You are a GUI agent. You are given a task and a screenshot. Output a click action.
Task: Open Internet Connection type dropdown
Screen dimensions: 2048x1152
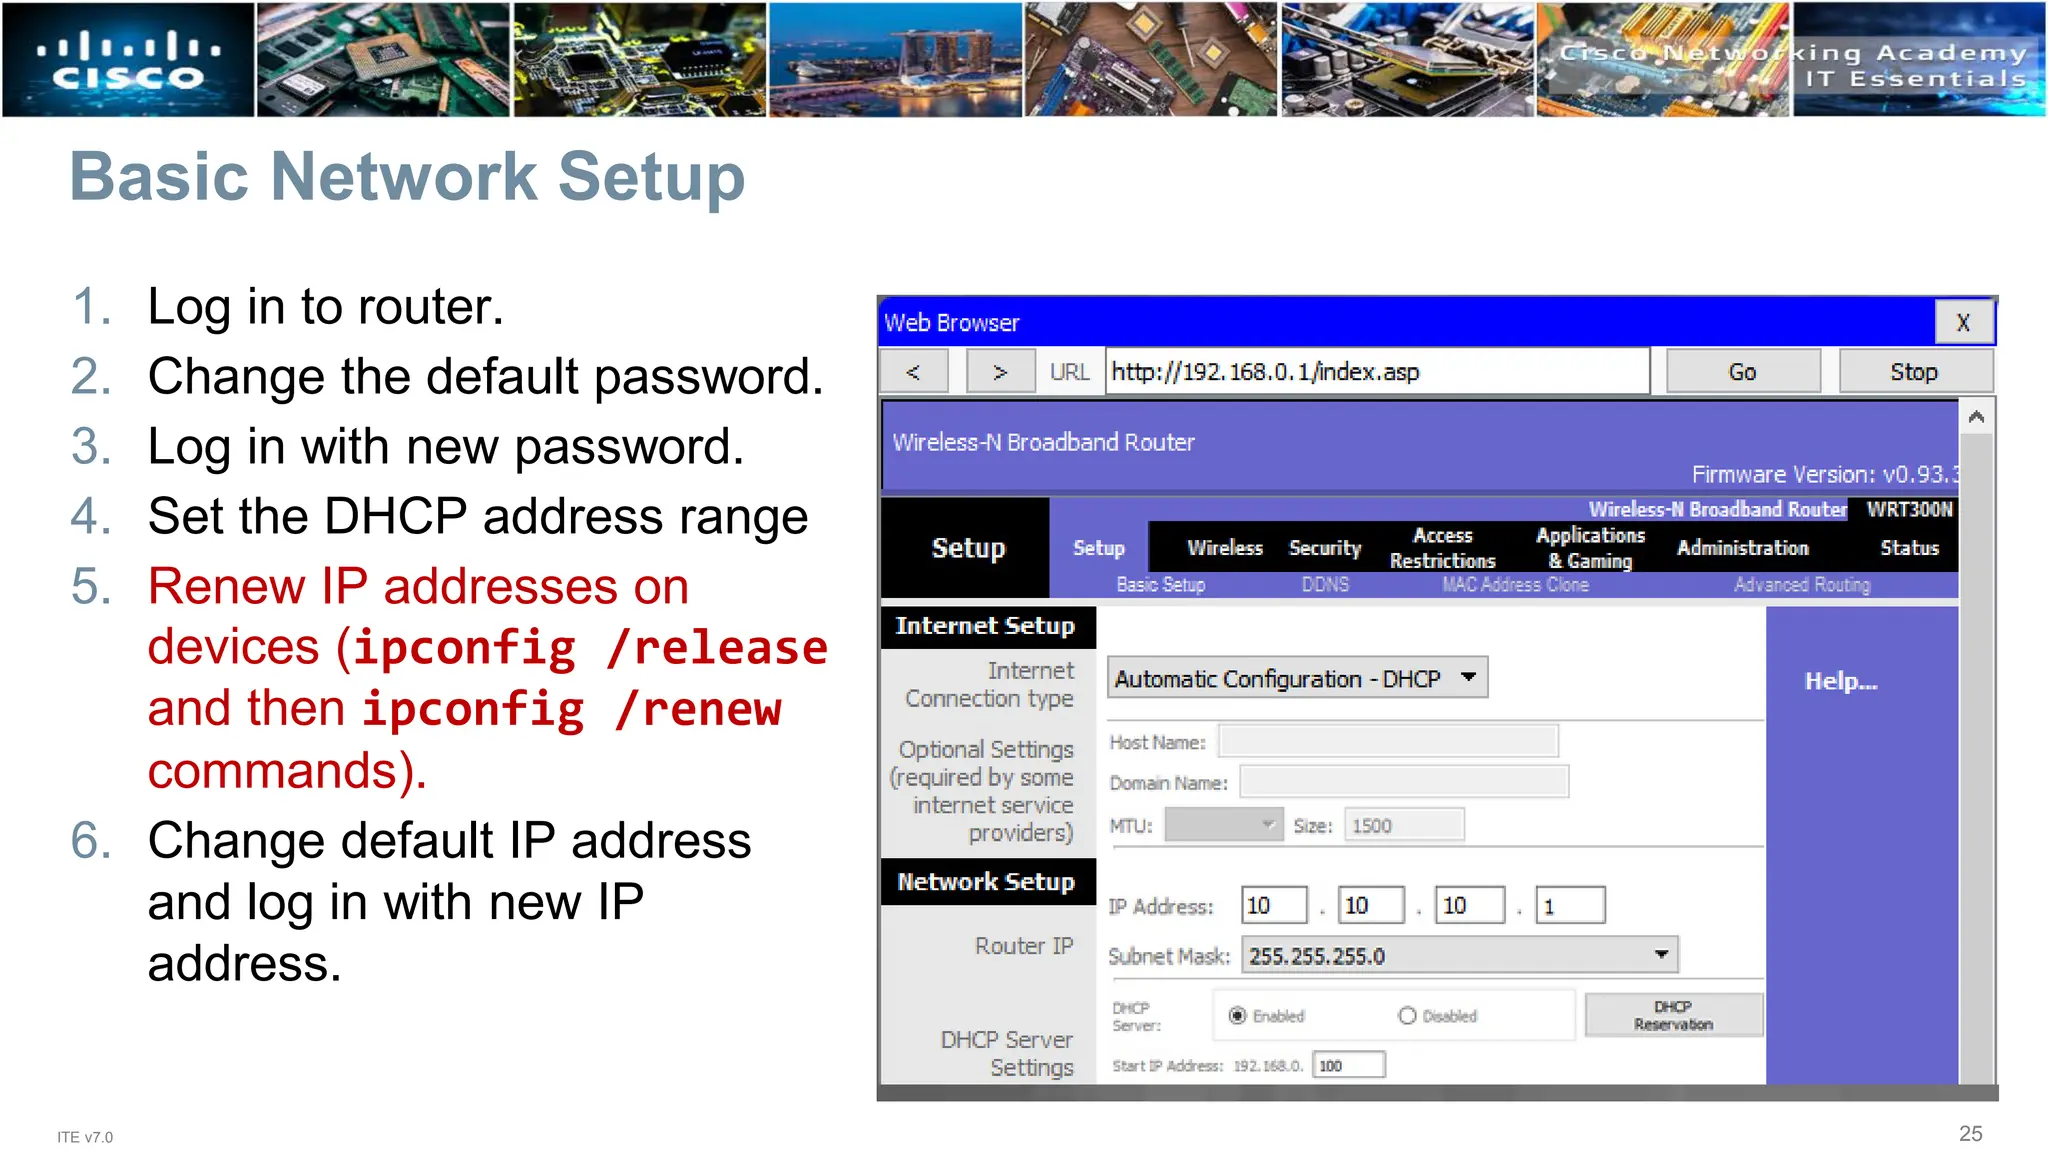tap(1297, 678)
